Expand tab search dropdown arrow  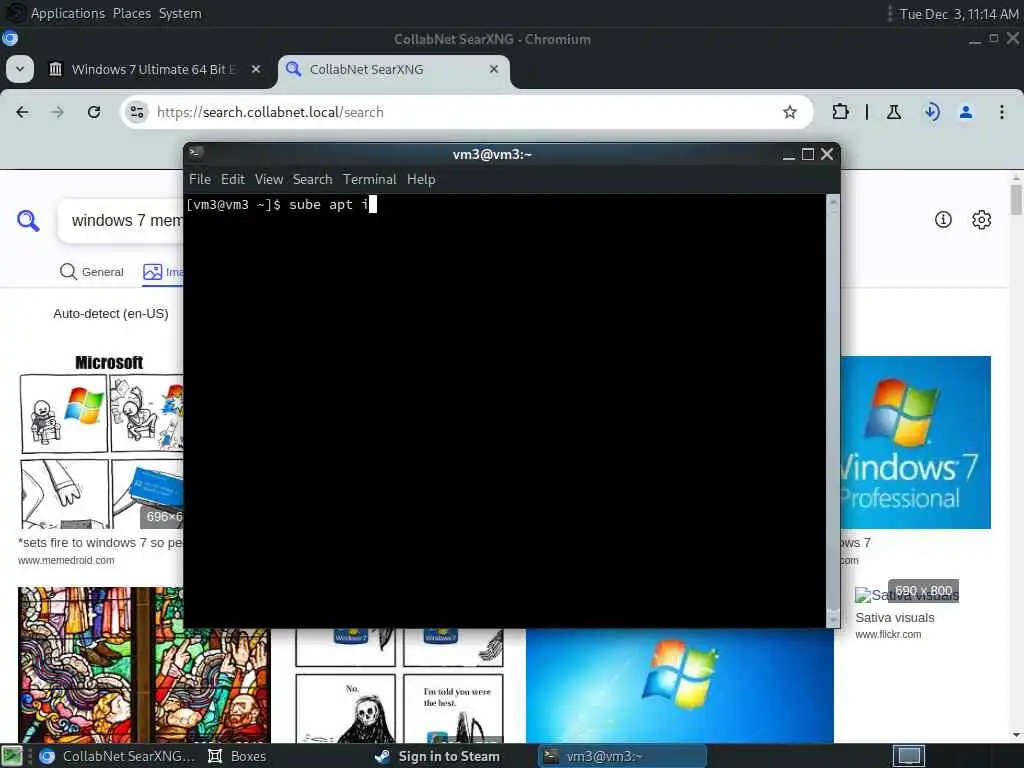(x=20, y=69)
